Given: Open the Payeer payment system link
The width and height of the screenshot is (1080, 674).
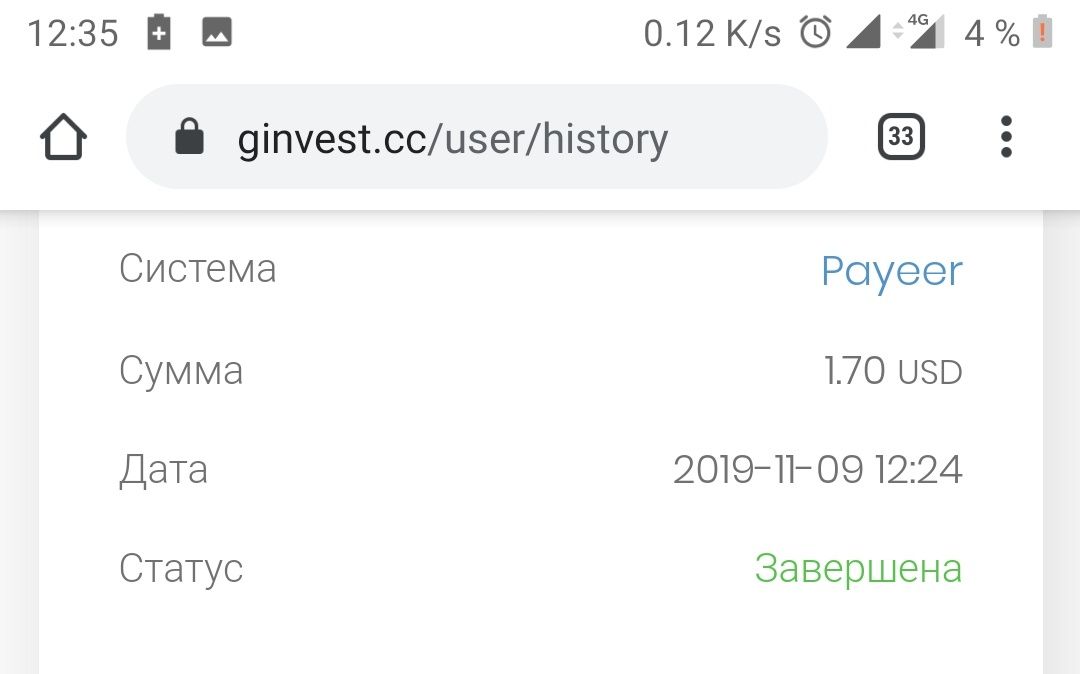Looking at the screenshot, I should click(892, 271).
